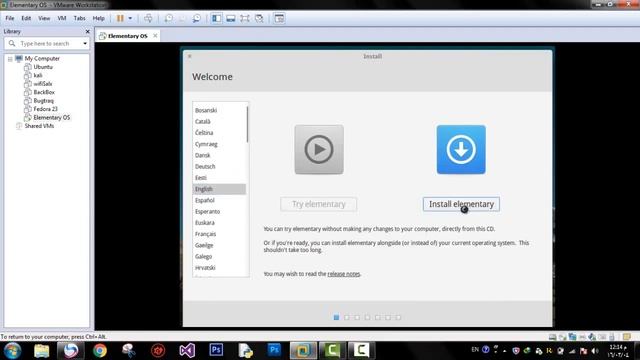Open the Windows Start menu
Viewport: 640px width, 360px height.
12,350
